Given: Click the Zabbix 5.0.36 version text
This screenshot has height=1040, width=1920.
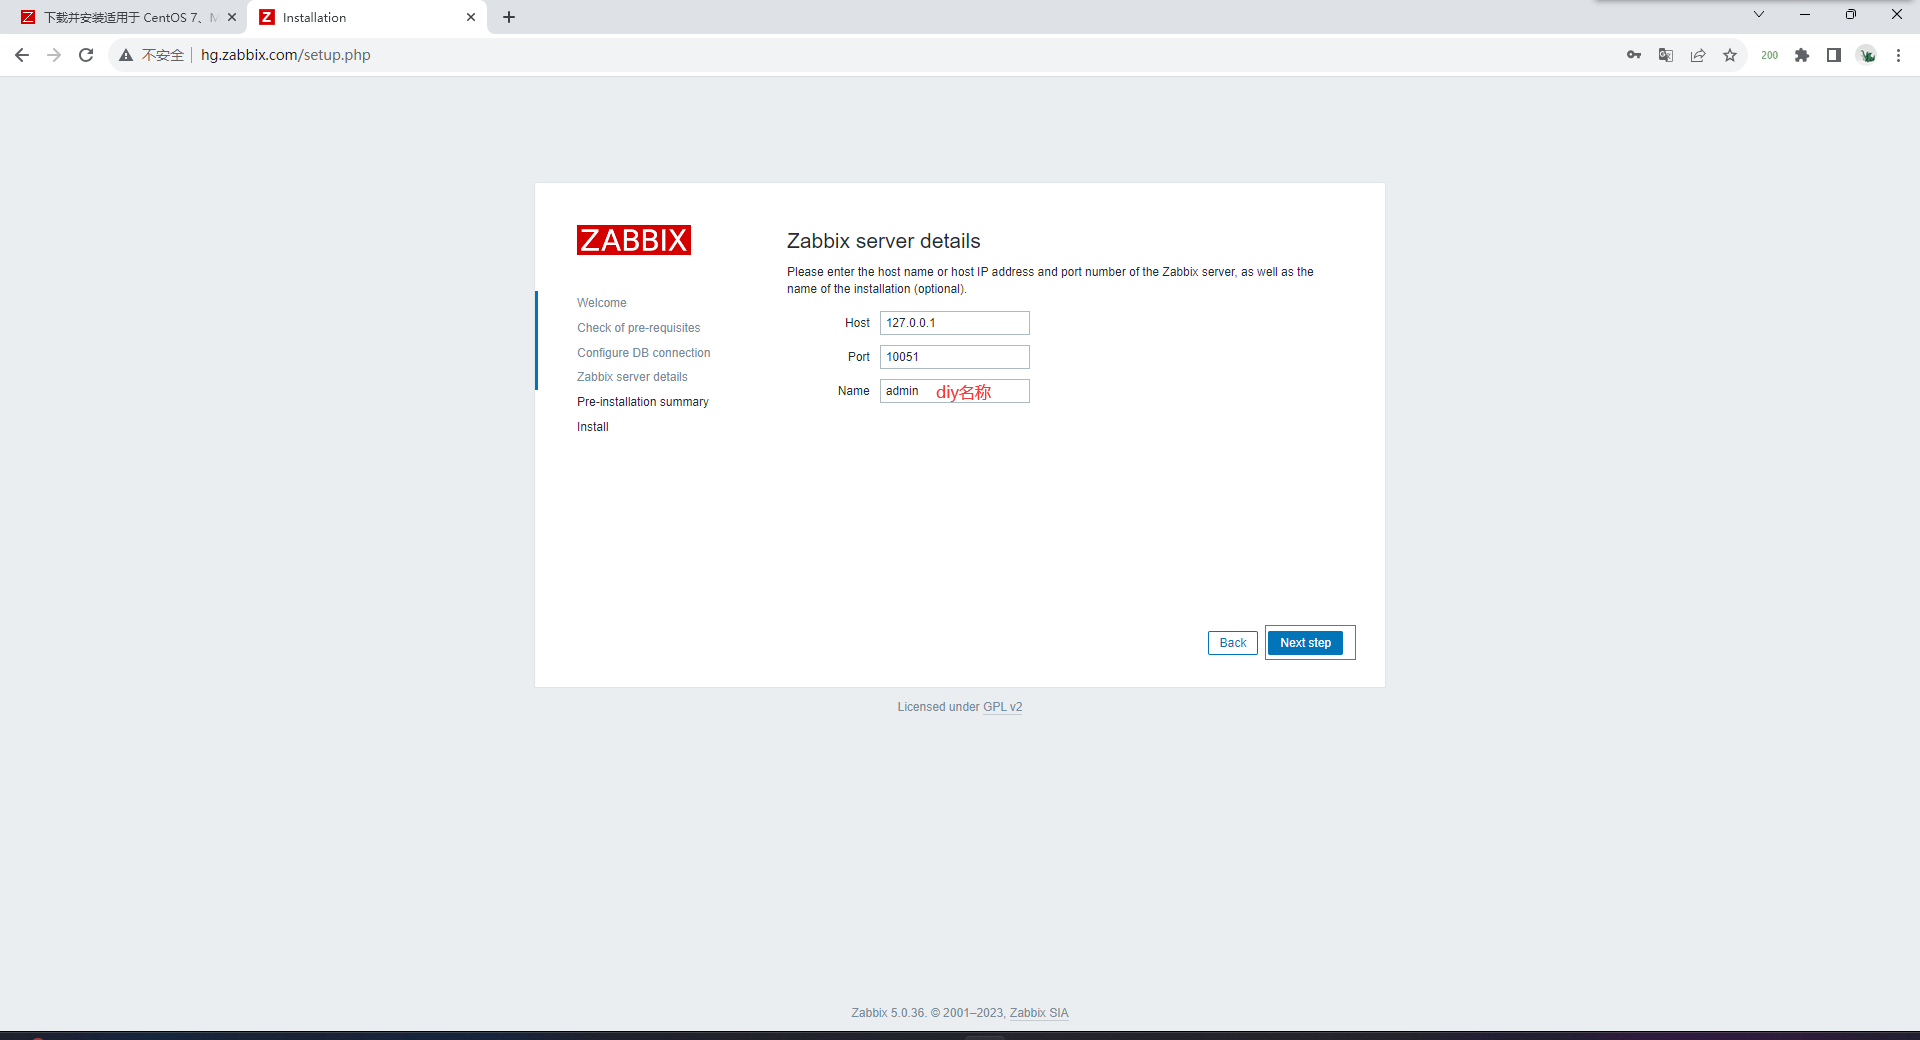Looking at the screenshot, I should pos(888,1013).
